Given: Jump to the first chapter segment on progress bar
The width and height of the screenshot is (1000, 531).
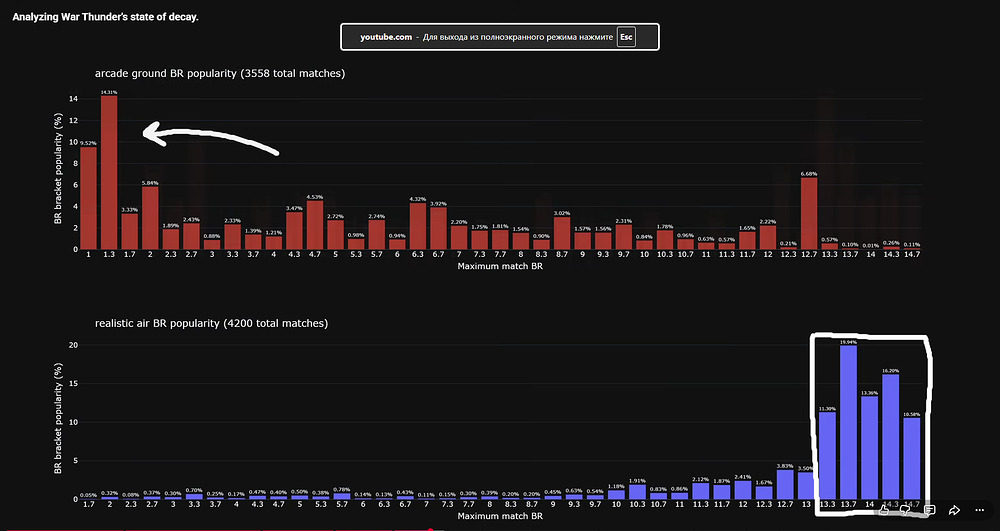Looking at the screenshot, I should pyautogui.click(x=62, y=529).
